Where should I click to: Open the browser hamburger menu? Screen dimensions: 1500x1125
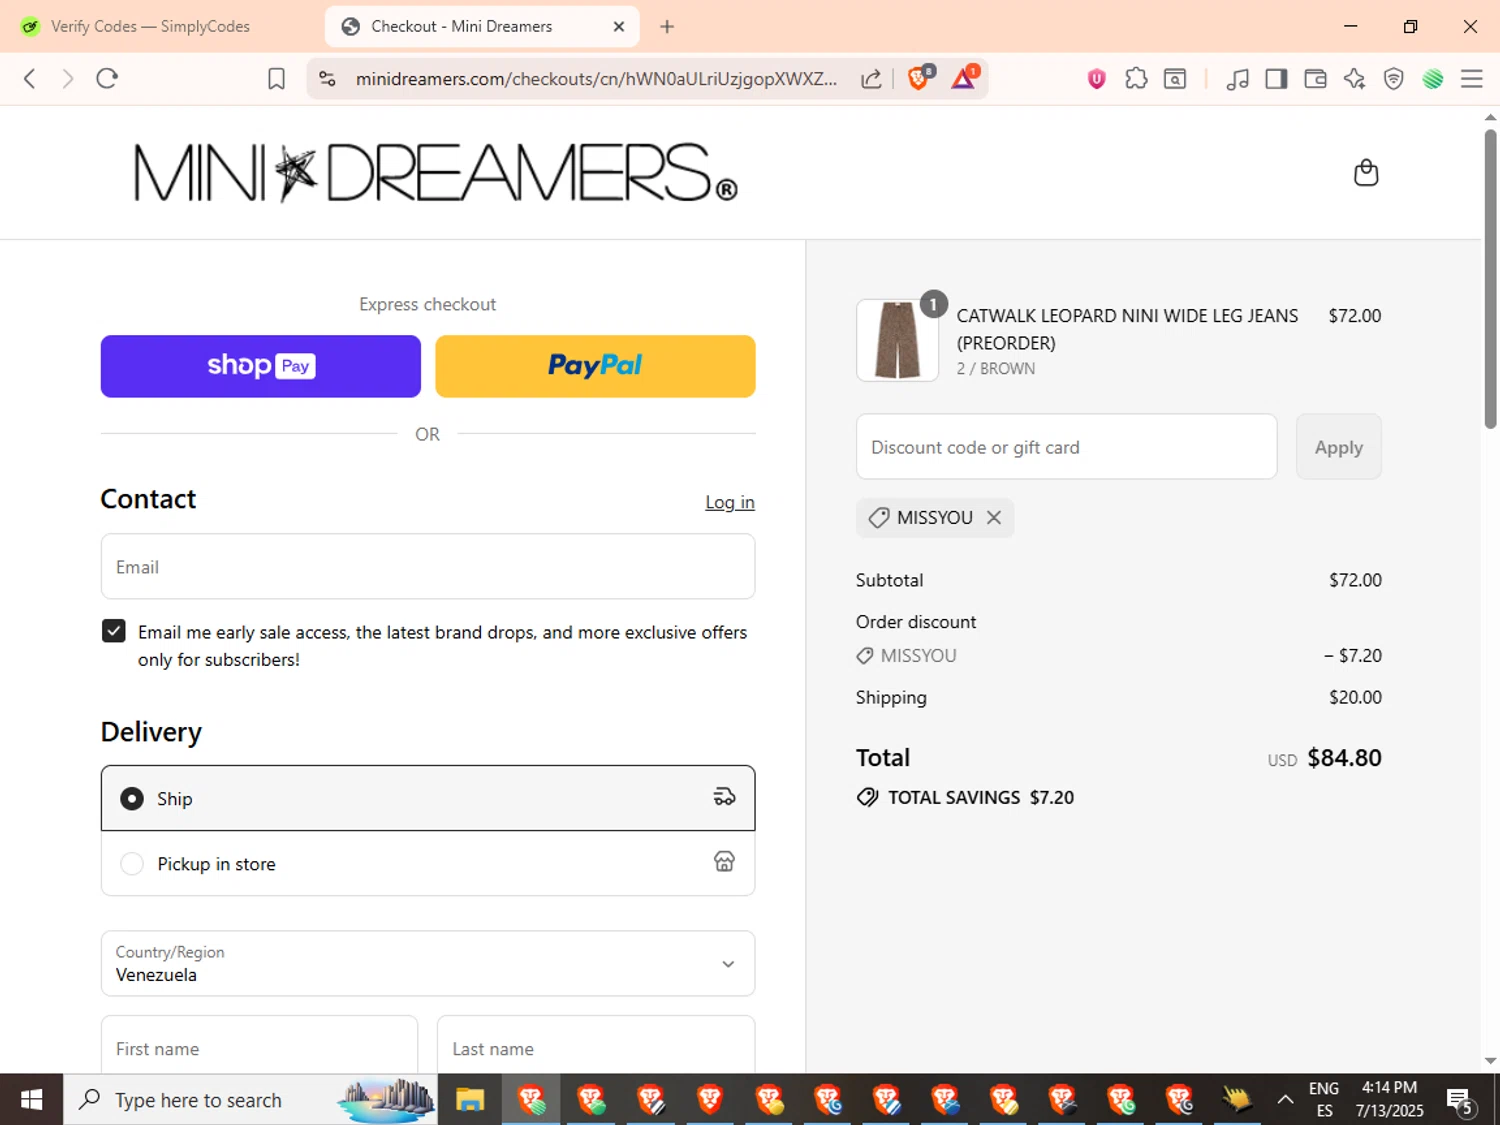point(1471,79)
